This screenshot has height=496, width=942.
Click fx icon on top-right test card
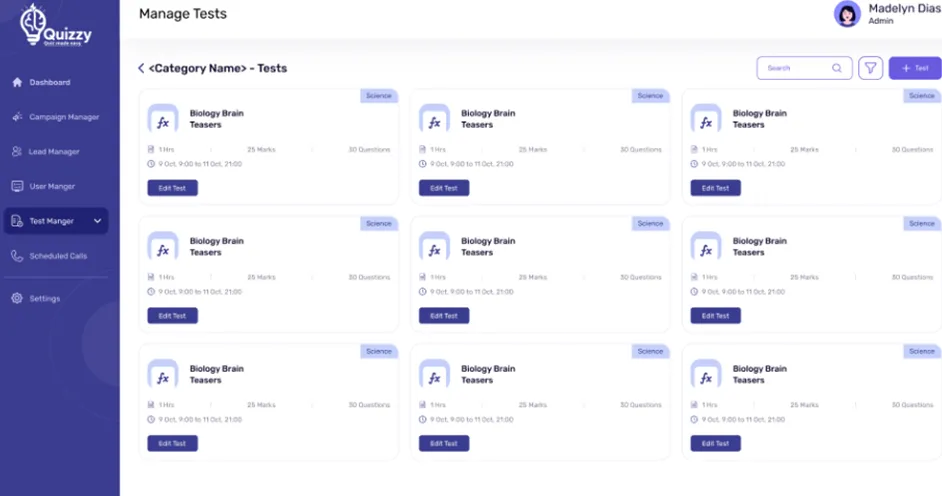tap(706, 119)
